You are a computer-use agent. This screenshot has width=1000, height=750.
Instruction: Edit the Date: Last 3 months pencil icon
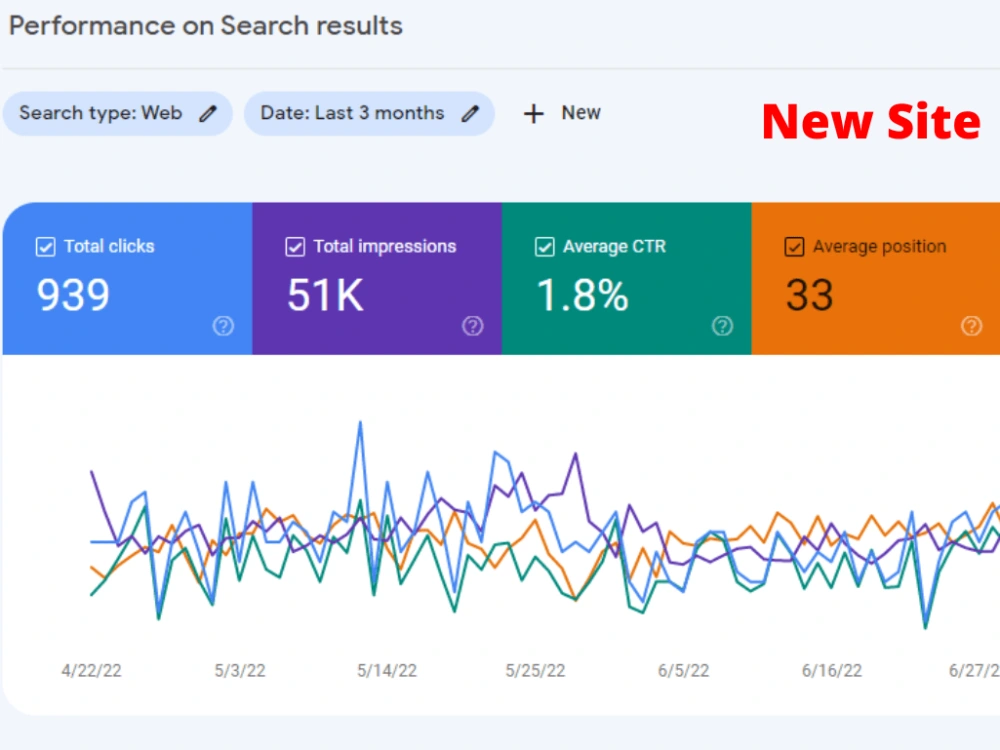(470, 114)
